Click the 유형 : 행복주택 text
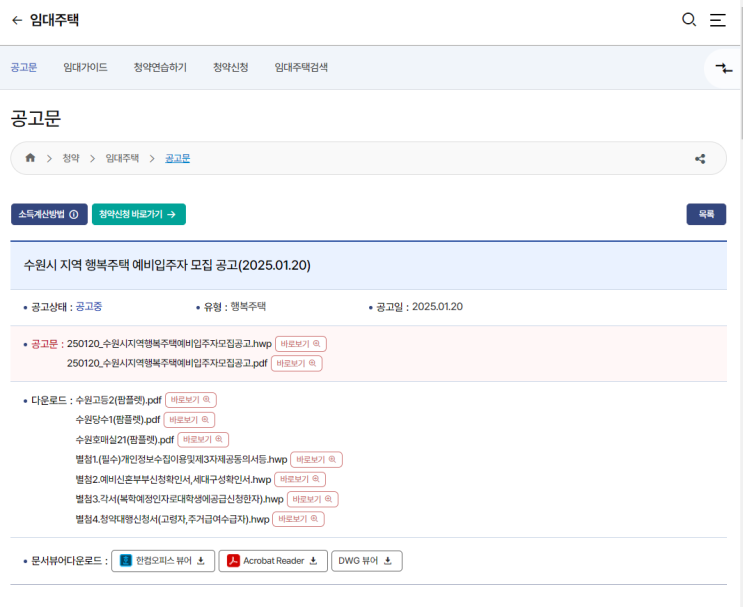The image size is (743, 607). click(x=235, y=307)
